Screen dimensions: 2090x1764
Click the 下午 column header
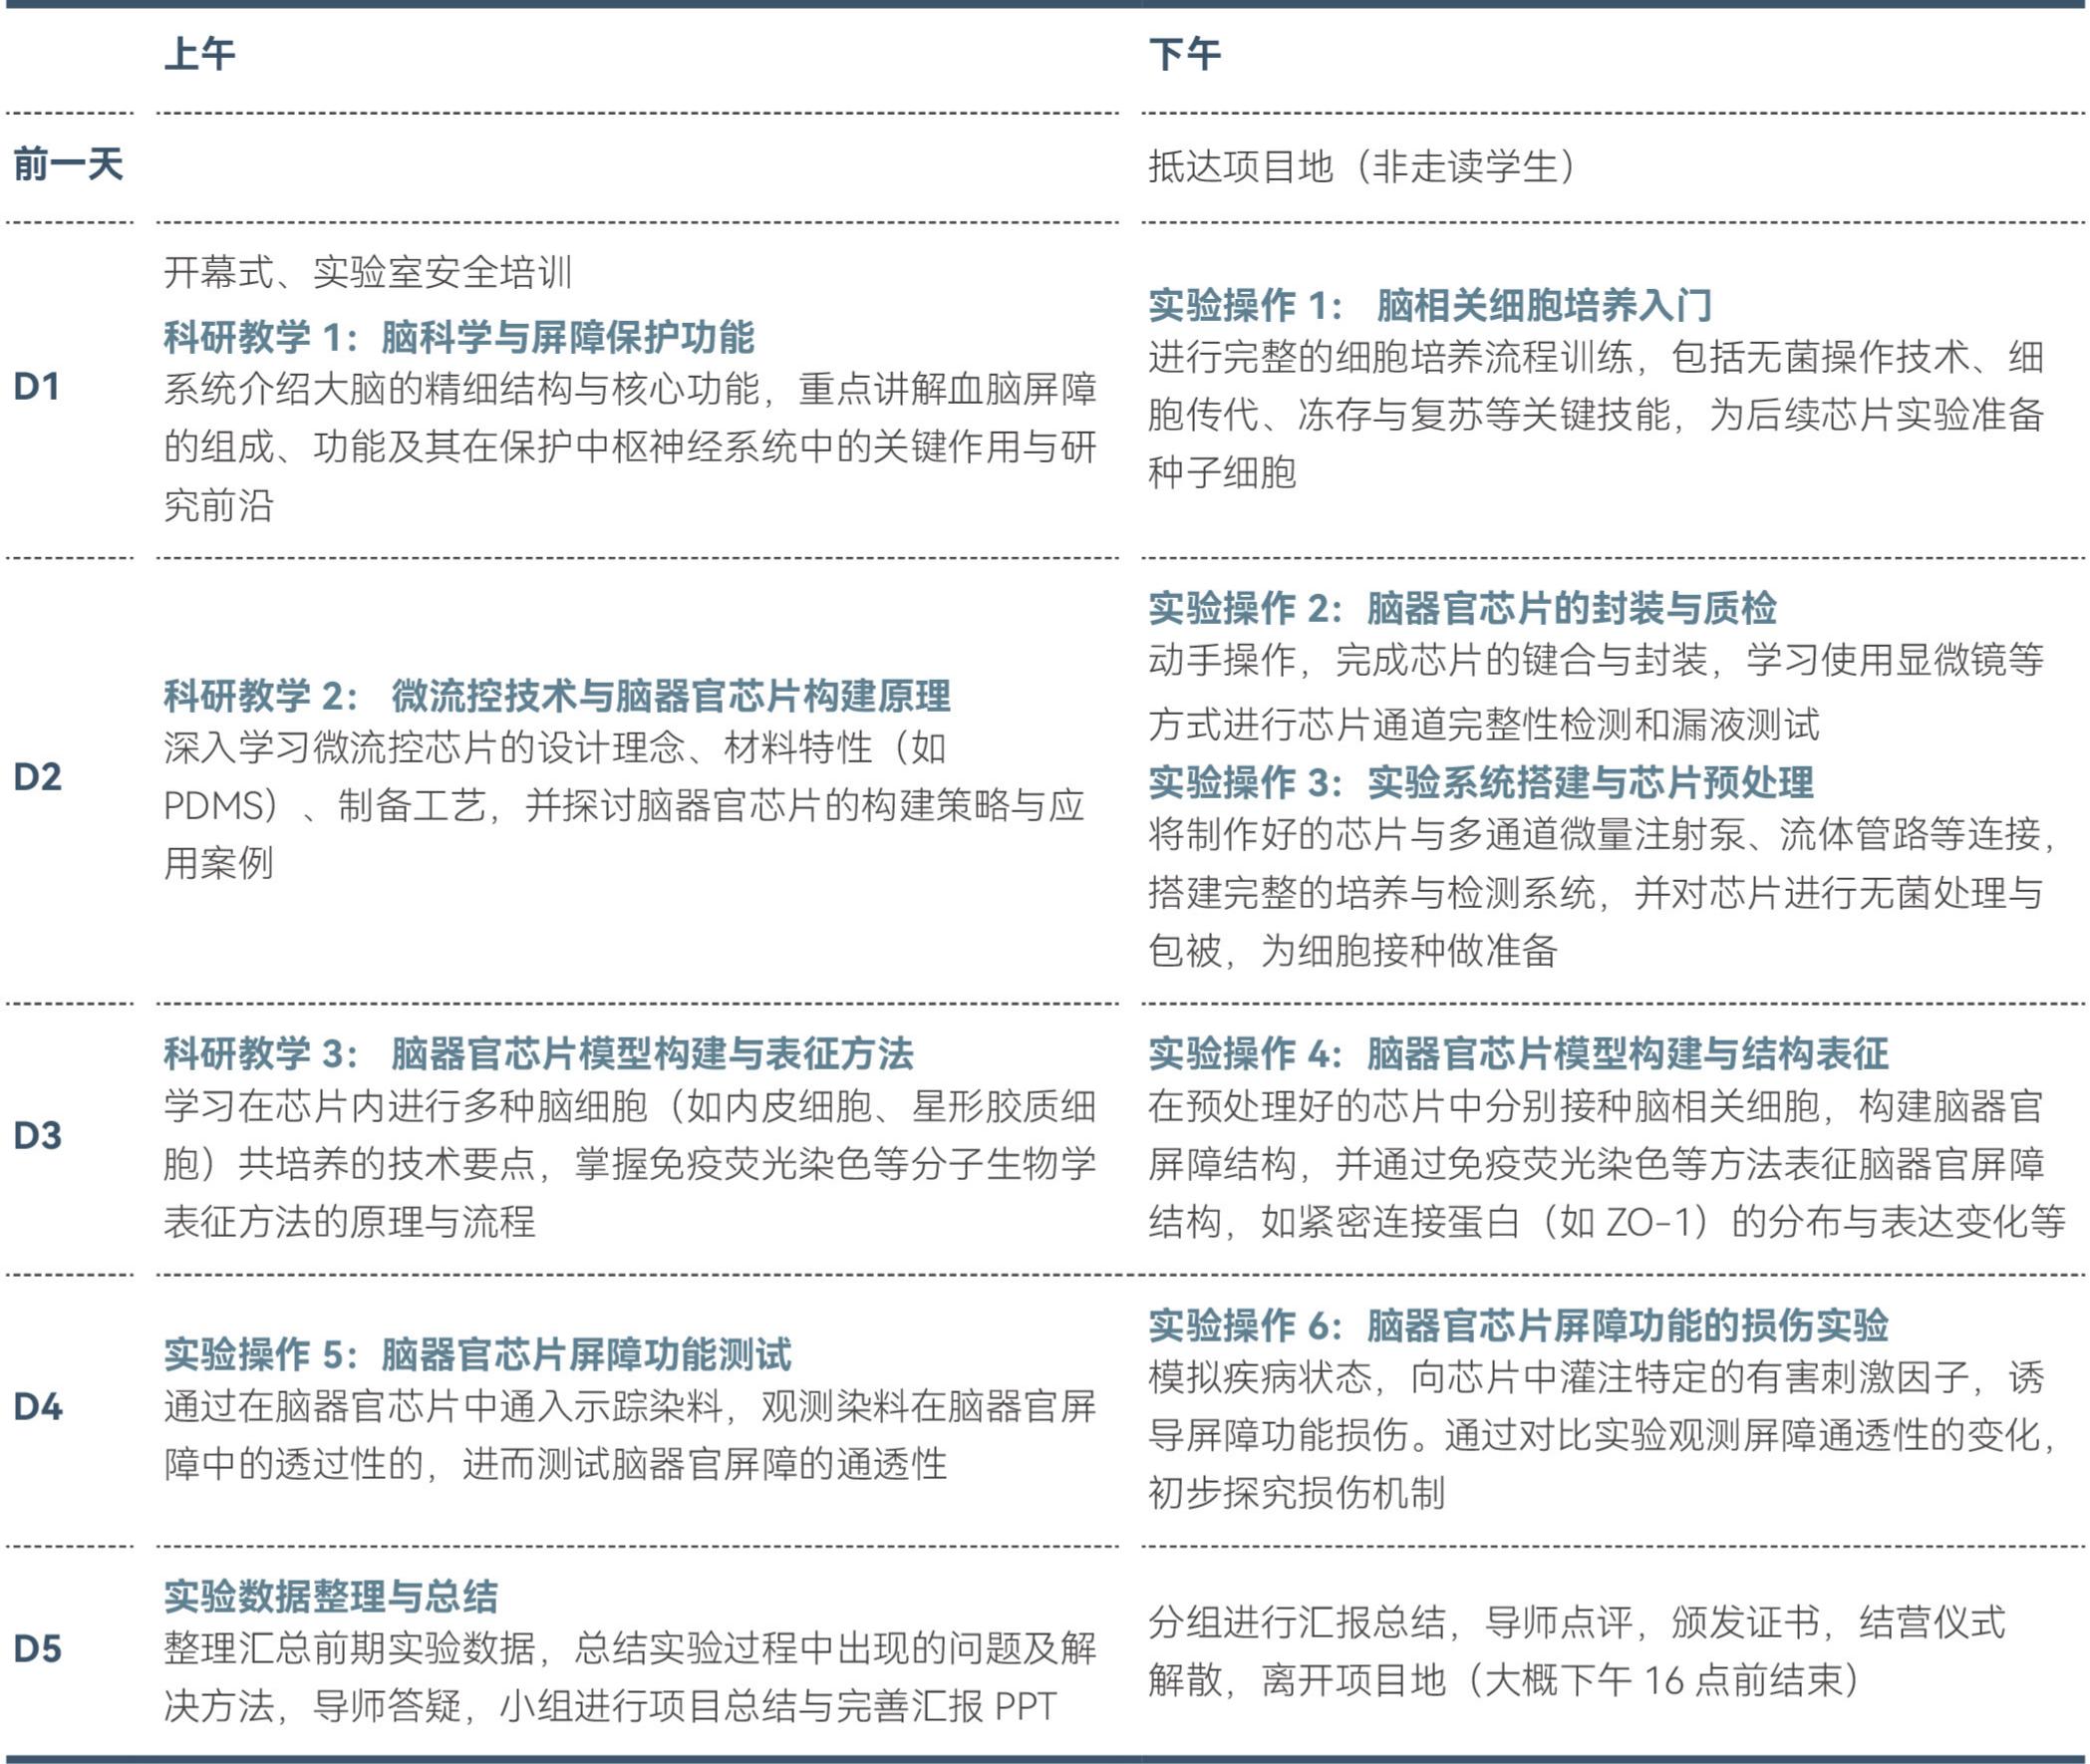click(1184, 54)
